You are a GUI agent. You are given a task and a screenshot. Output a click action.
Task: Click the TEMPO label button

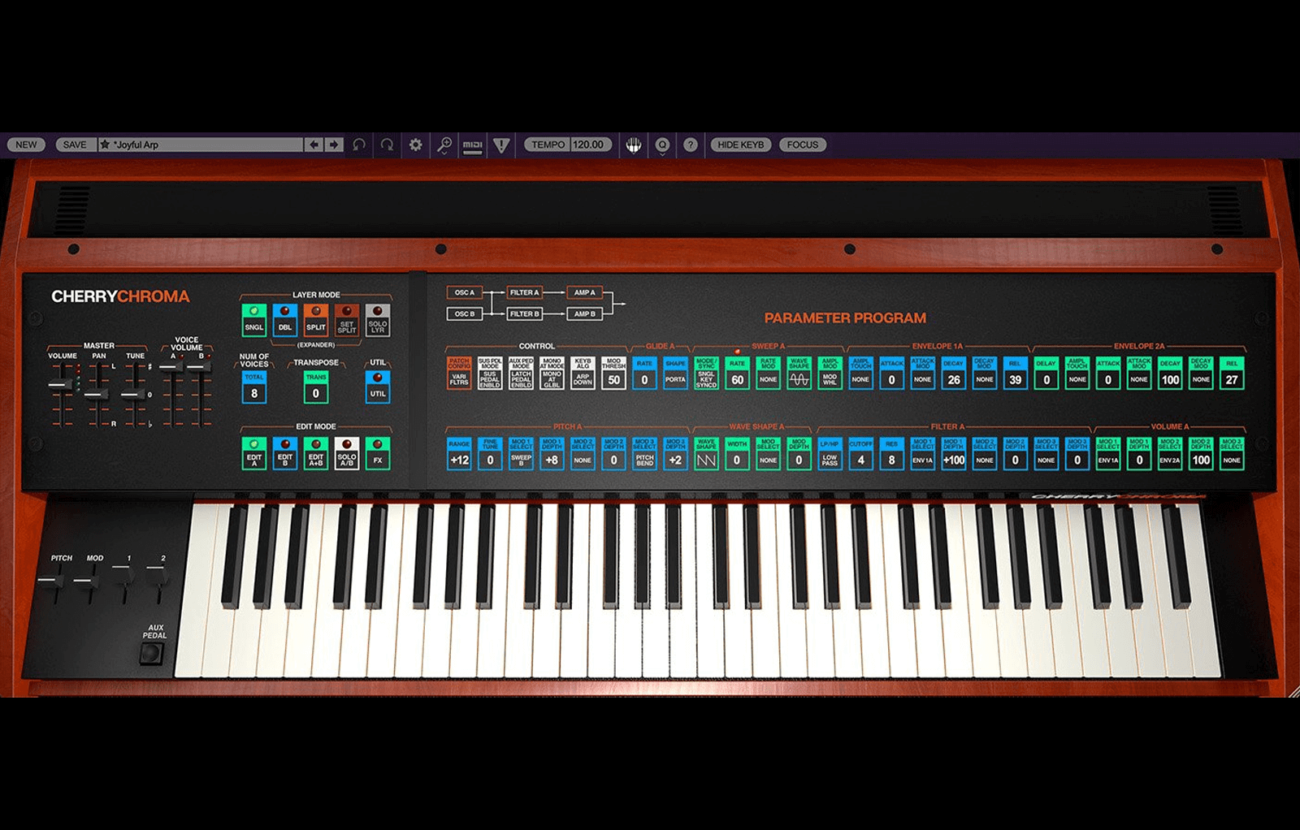548,145
